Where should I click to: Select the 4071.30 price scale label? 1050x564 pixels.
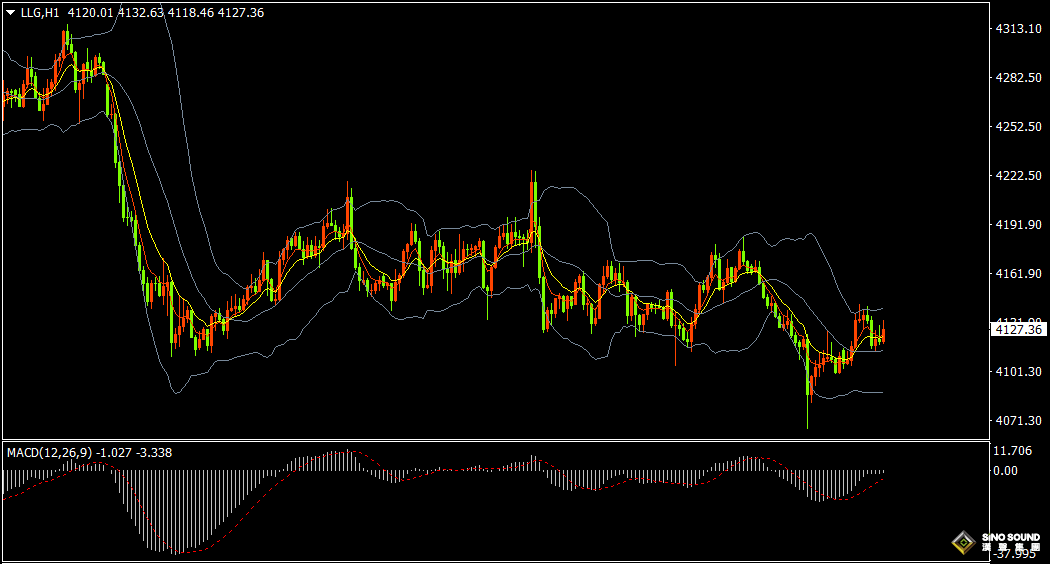[x=1019, y=420]
